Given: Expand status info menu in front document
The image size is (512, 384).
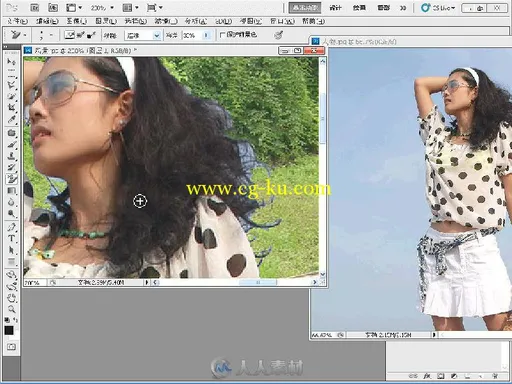Looking at the screenshot, I should 146,282.
